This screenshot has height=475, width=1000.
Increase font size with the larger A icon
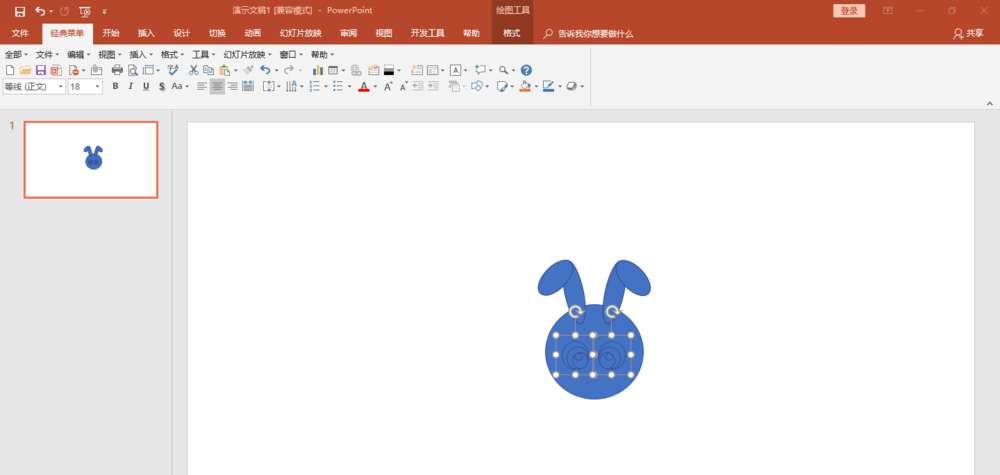pyautogui.click(x=388, y=86)
